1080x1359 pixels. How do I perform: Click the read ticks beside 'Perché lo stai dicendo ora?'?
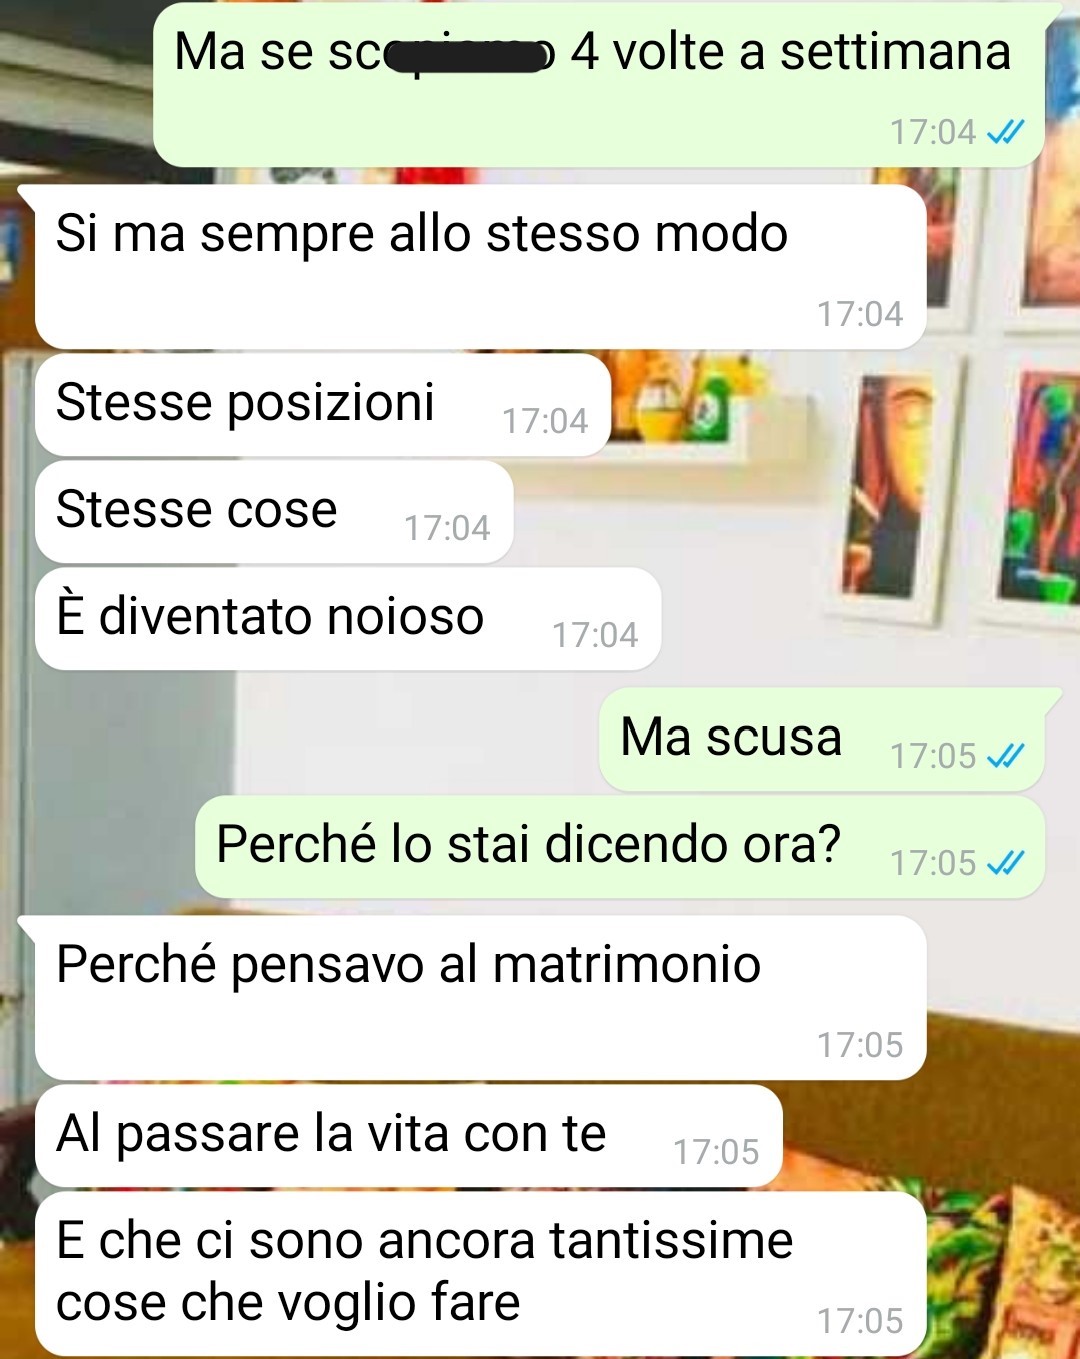tap(1005, 862)
